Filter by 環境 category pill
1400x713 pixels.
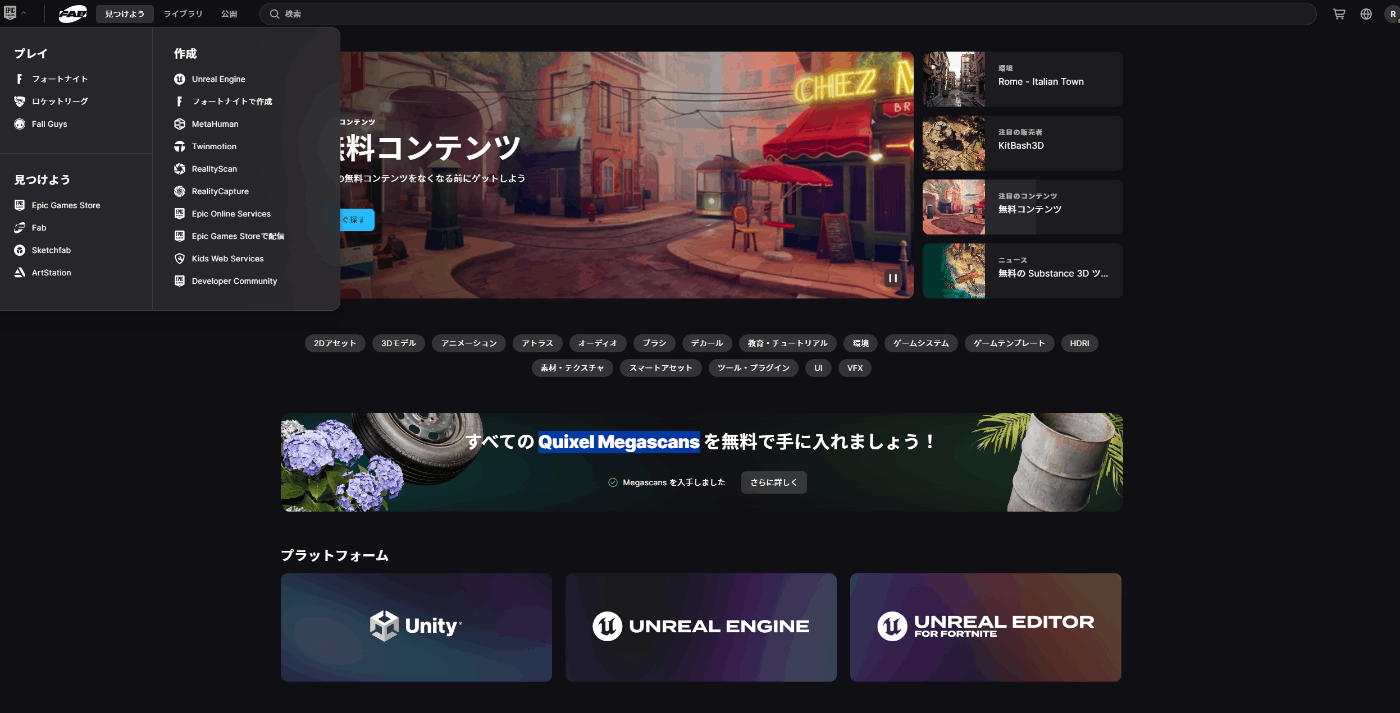[860, 343]
